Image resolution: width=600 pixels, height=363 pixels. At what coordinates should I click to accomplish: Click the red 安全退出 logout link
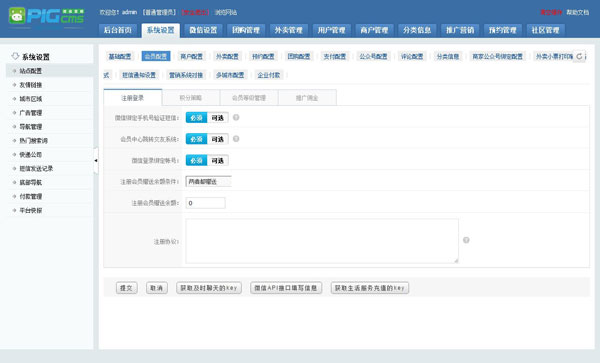(195, 12)
